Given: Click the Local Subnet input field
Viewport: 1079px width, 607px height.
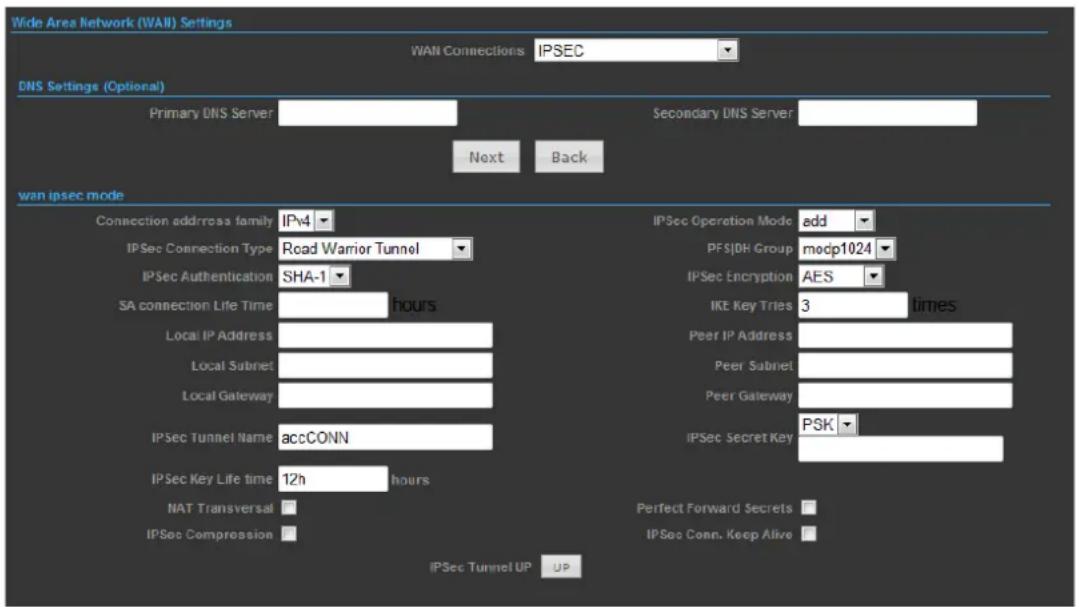Looking at the screenshot, I should pyautogui.click(x=385, y=365).
